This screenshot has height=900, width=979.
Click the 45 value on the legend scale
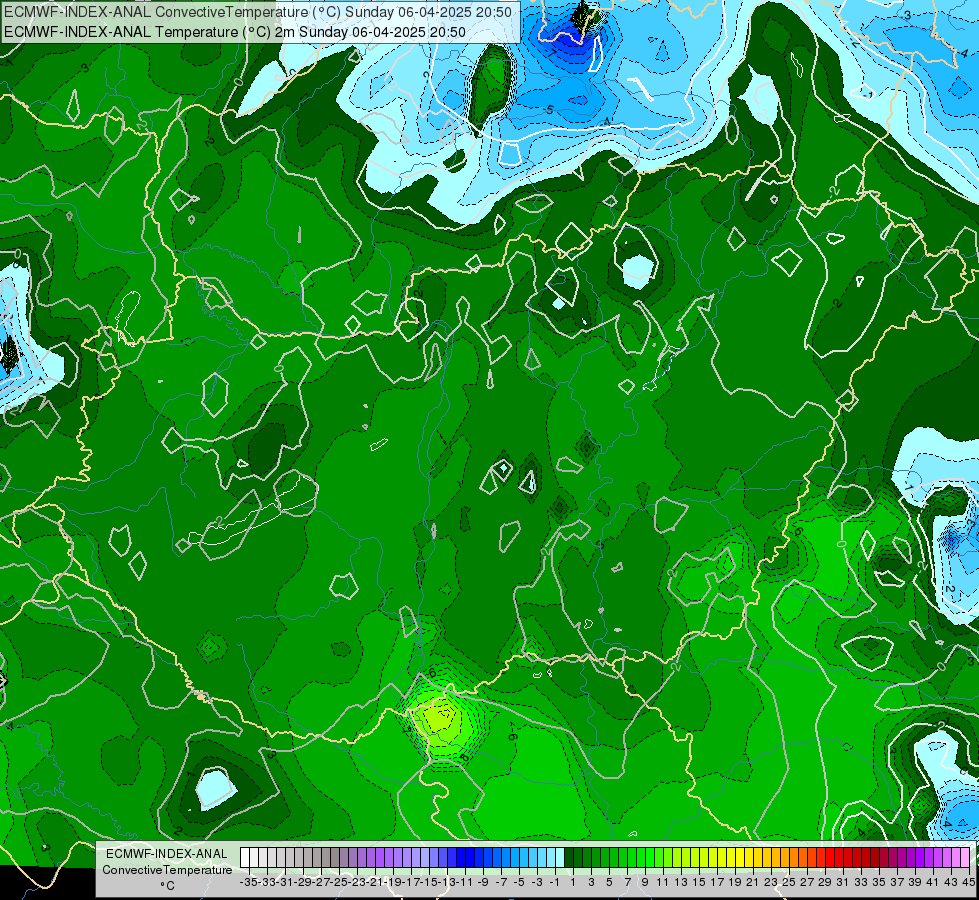click(x=968, y=882)
